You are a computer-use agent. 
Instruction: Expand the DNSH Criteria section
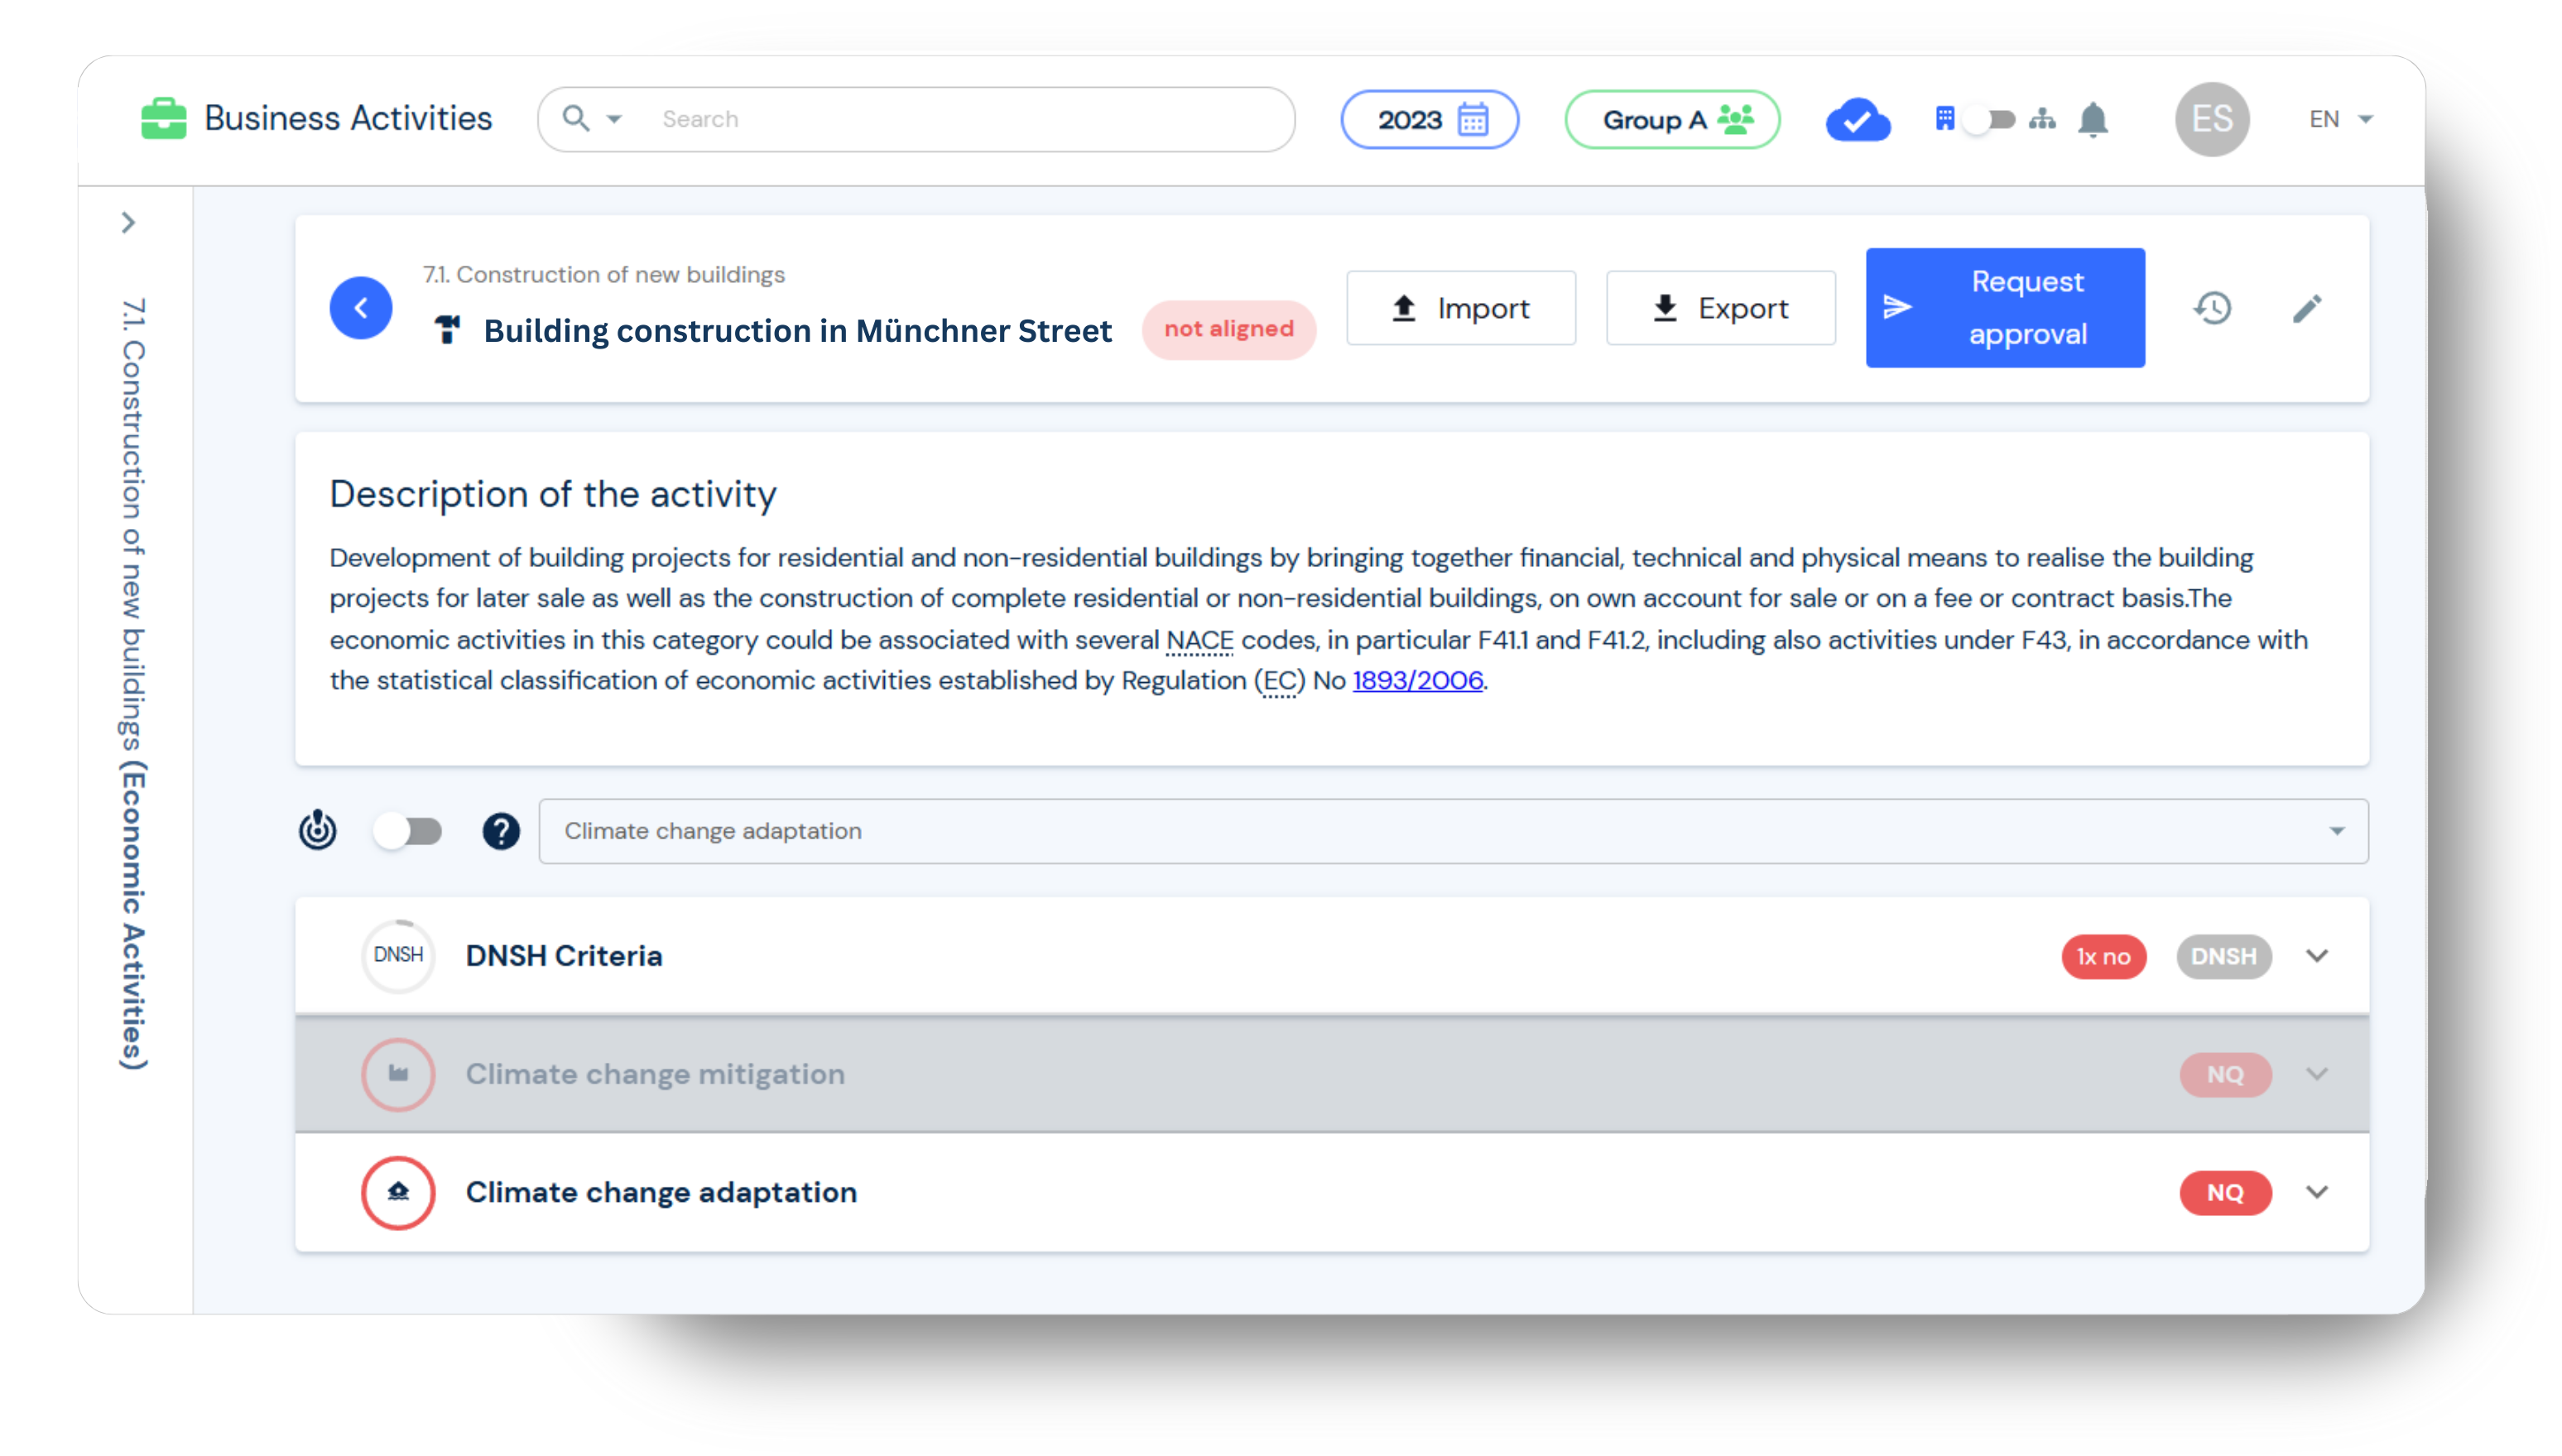(x=2323, y=956)
